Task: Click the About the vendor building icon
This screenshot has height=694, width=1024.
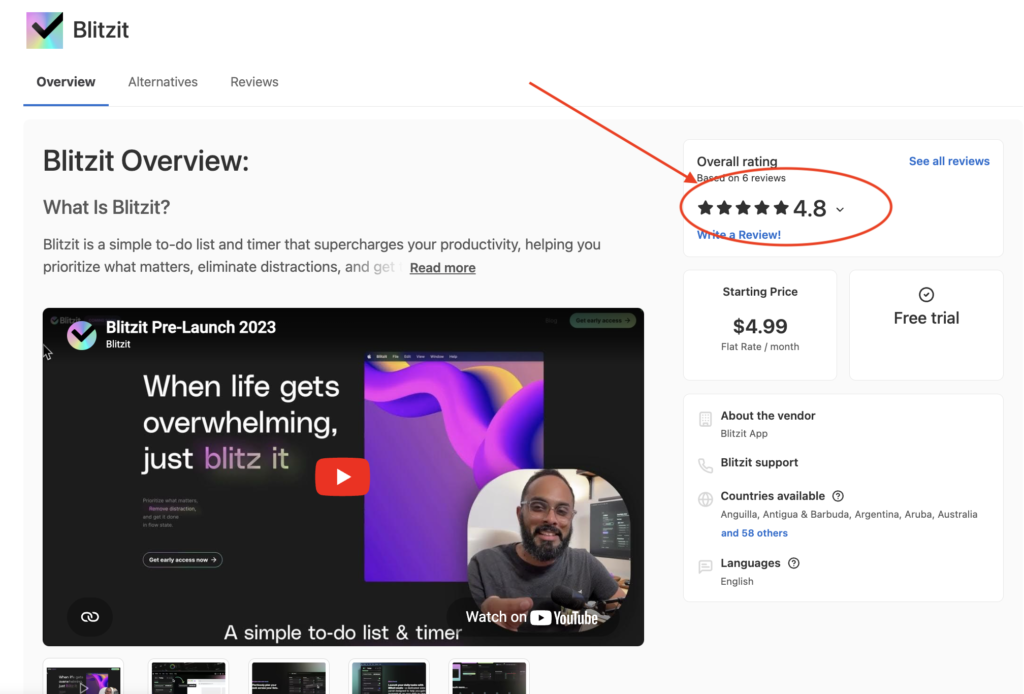Action: coord(705,419)
